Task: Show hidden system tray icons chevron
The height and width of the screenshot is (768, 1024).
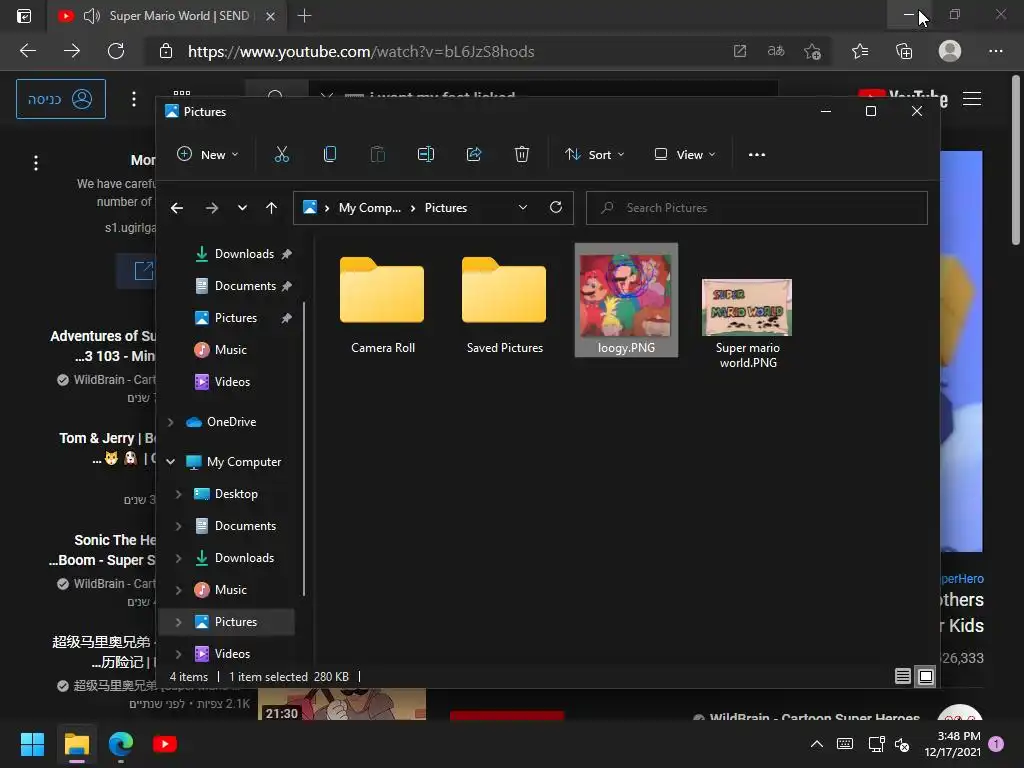Action: coord(816,744)
